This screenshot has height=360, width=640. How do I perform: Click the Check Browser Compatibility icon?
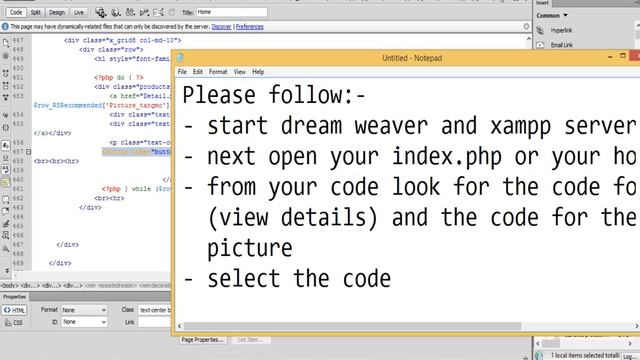pos(158,12)
